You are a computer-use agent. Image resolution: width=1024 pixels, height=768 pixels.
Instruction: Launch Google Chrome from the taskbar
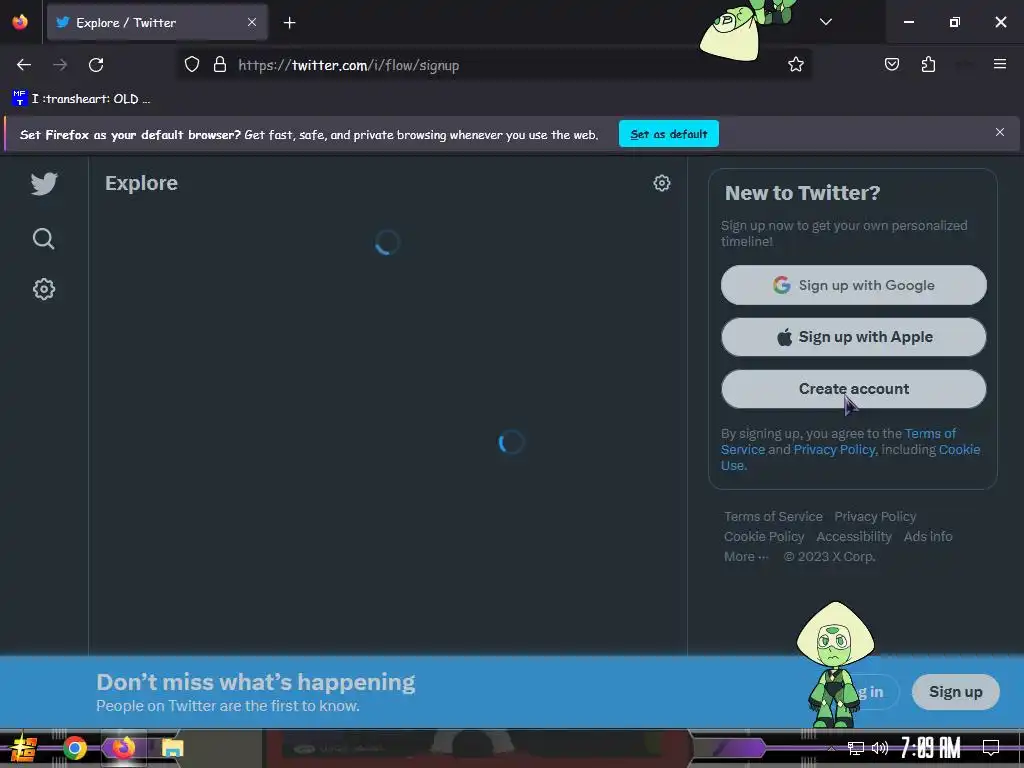click(75, 748)
